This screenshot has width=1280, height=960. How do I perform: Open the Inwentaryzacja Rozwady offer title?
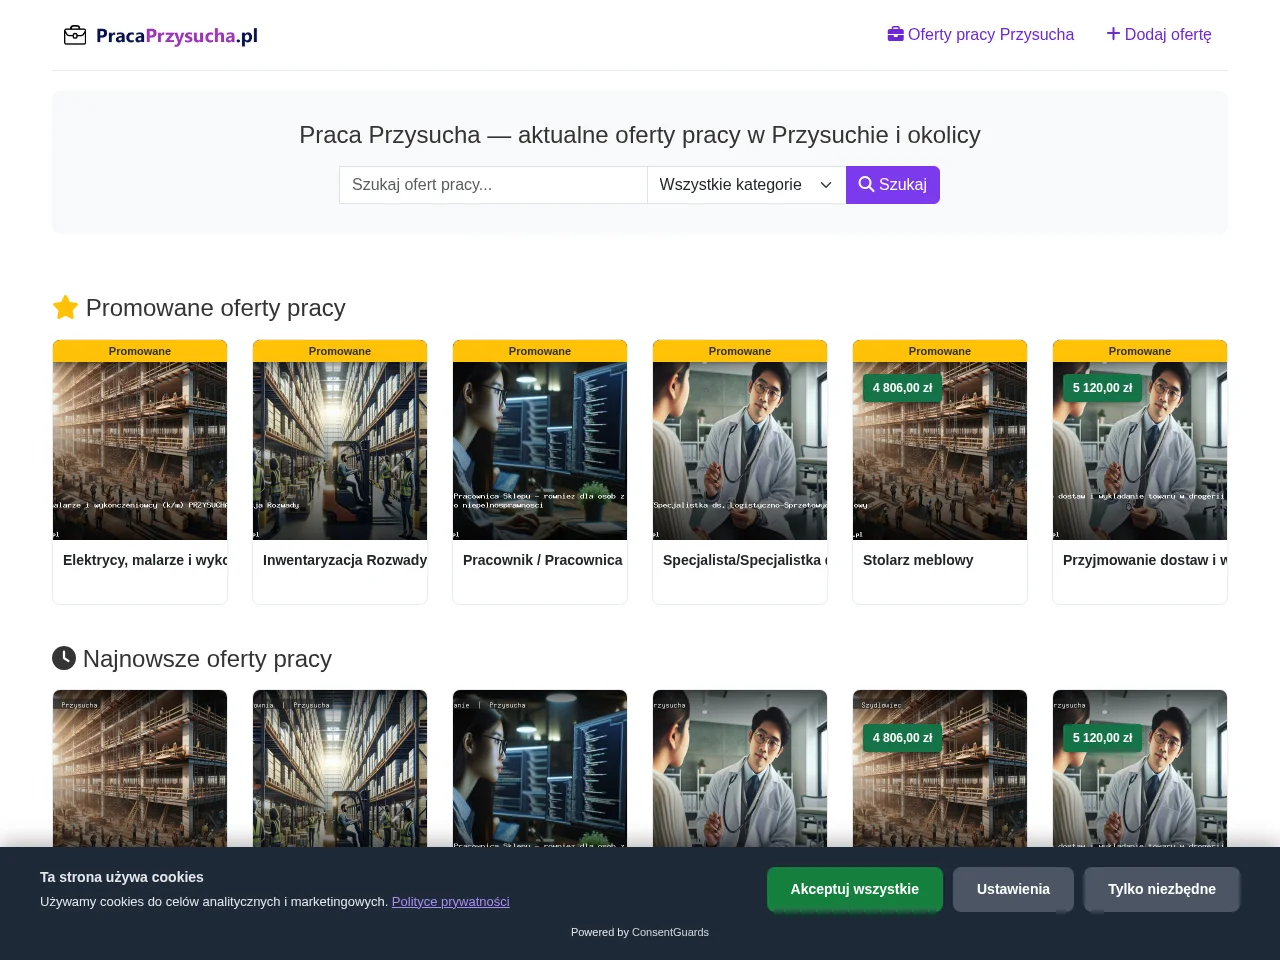click(345, 560)
